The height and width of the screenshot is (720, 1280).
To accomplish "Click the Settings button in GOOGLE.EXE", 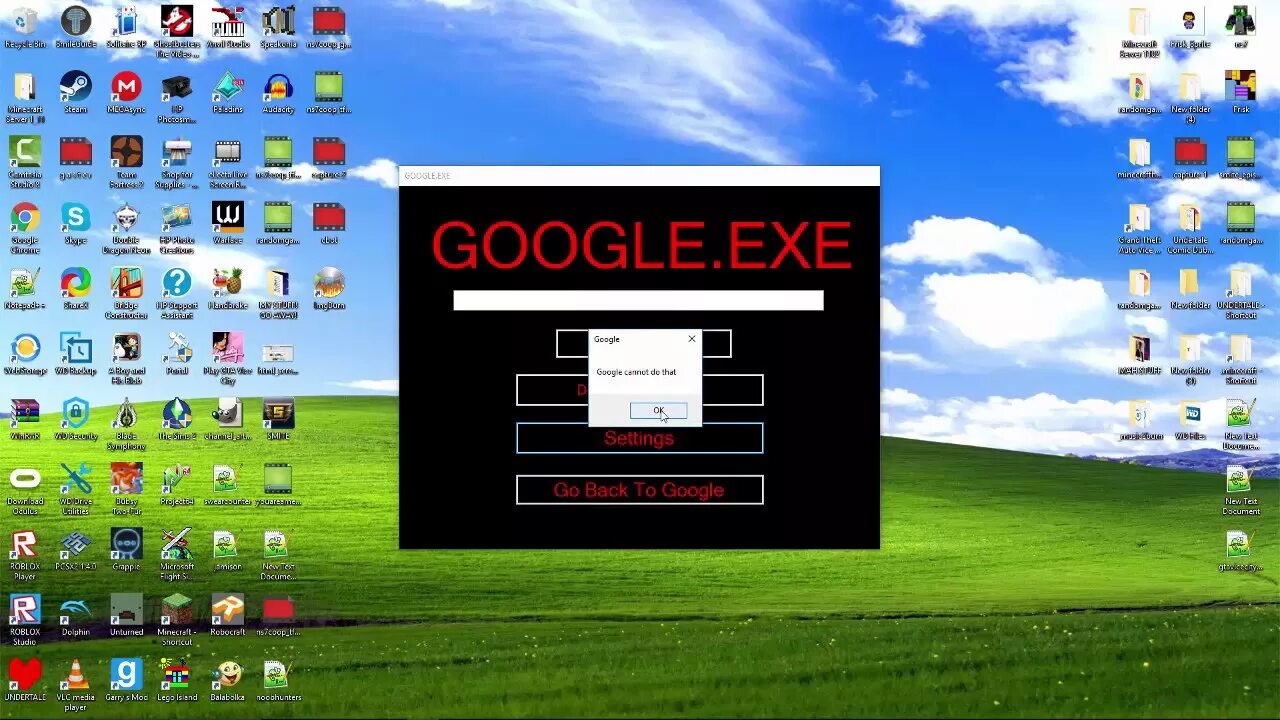I will (639, 438).
